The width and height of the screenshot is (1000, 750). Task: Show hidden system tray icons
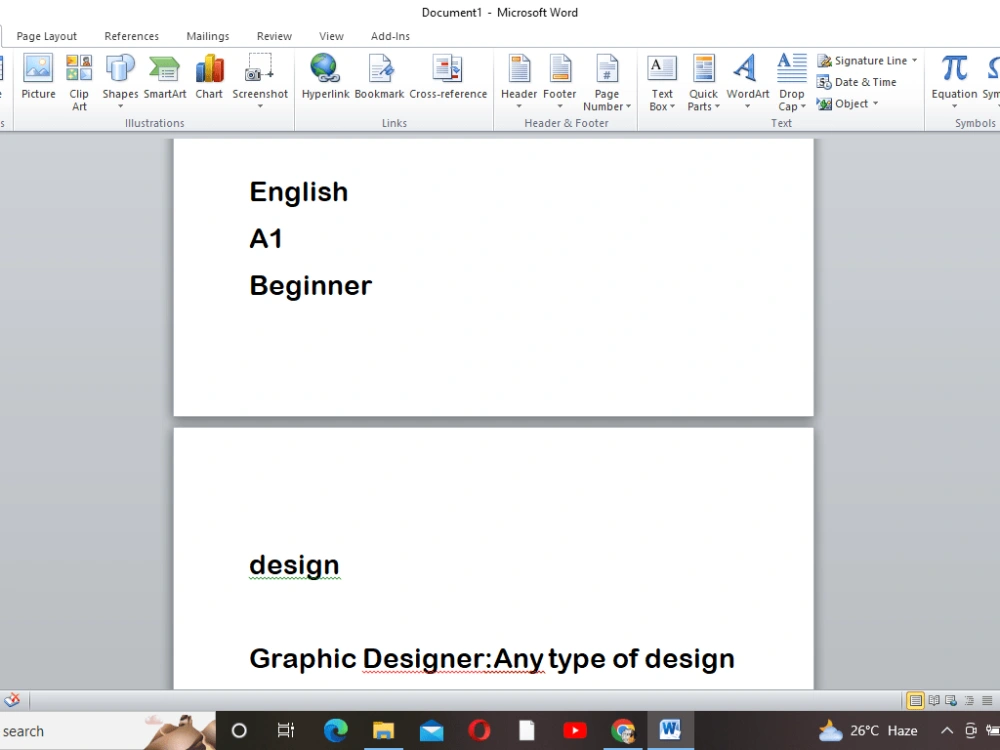click(947, 731)
